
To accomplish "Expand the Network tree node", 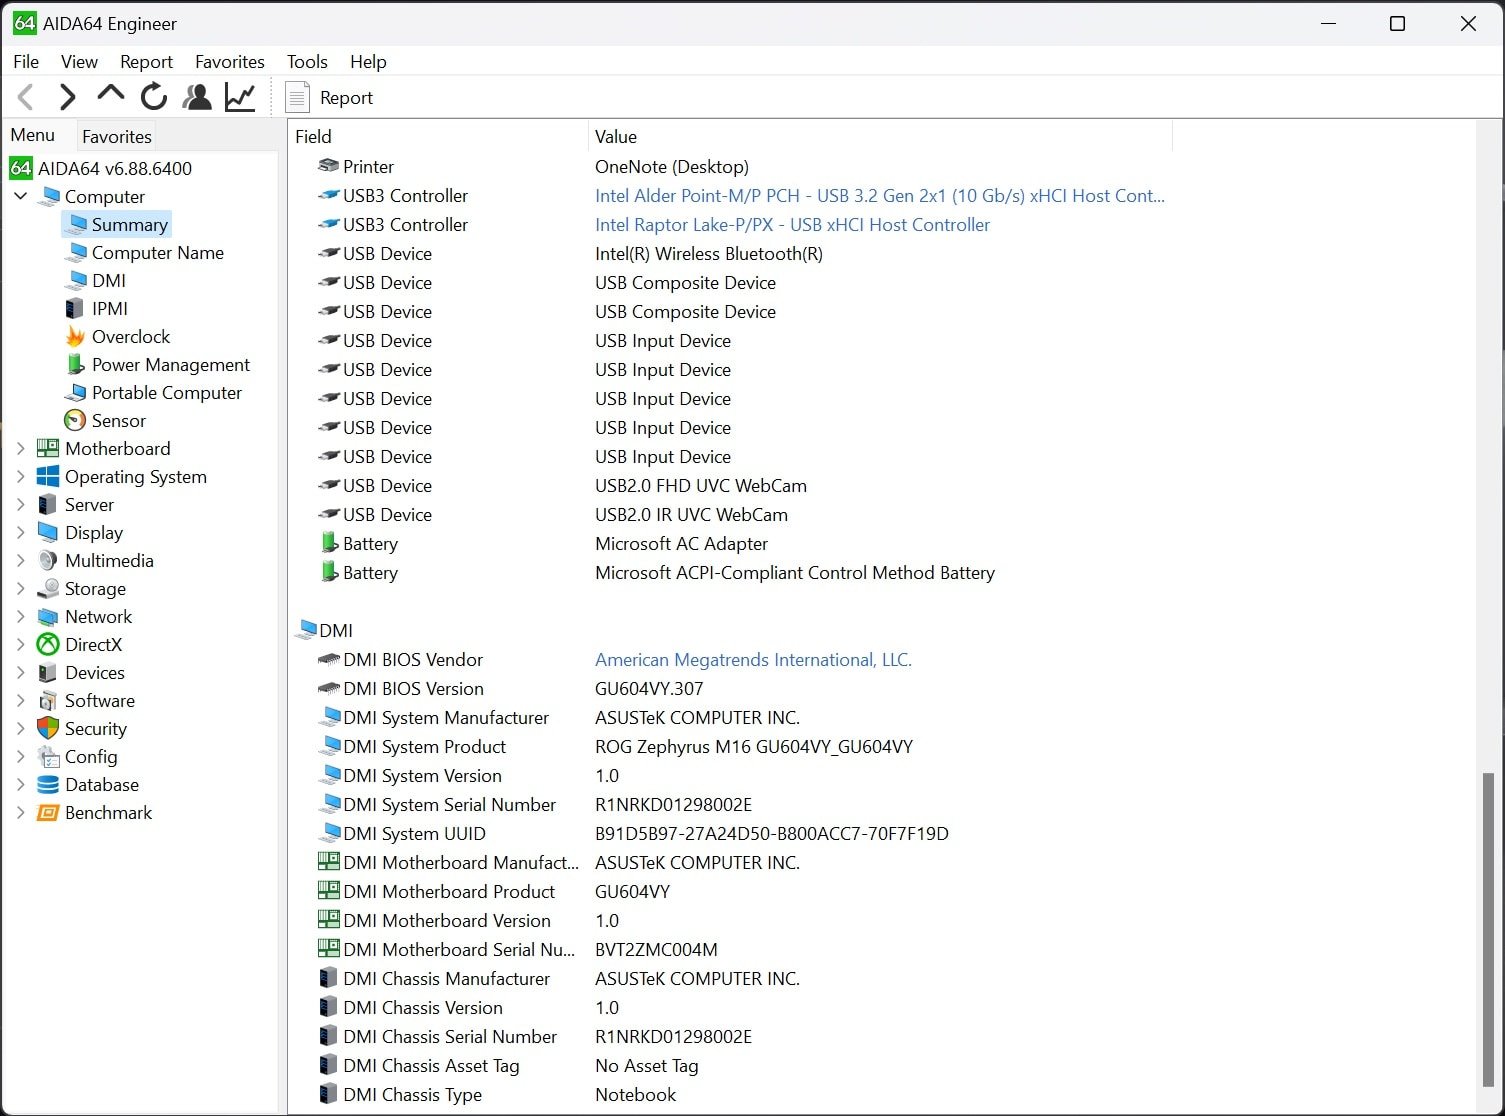I will coord(21,616).
